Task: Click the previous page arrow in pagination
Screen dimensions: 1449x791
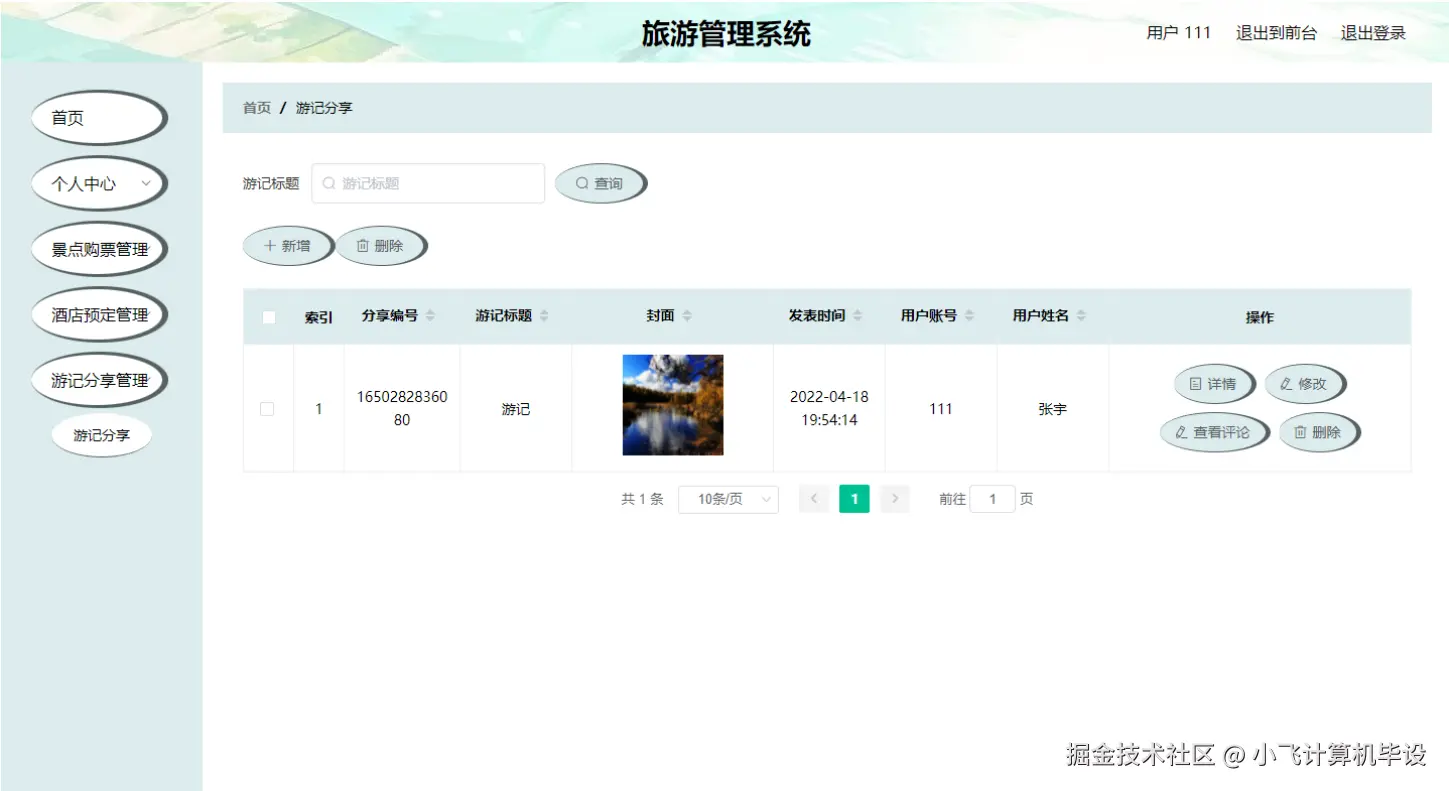Action: tap(813, 498)
